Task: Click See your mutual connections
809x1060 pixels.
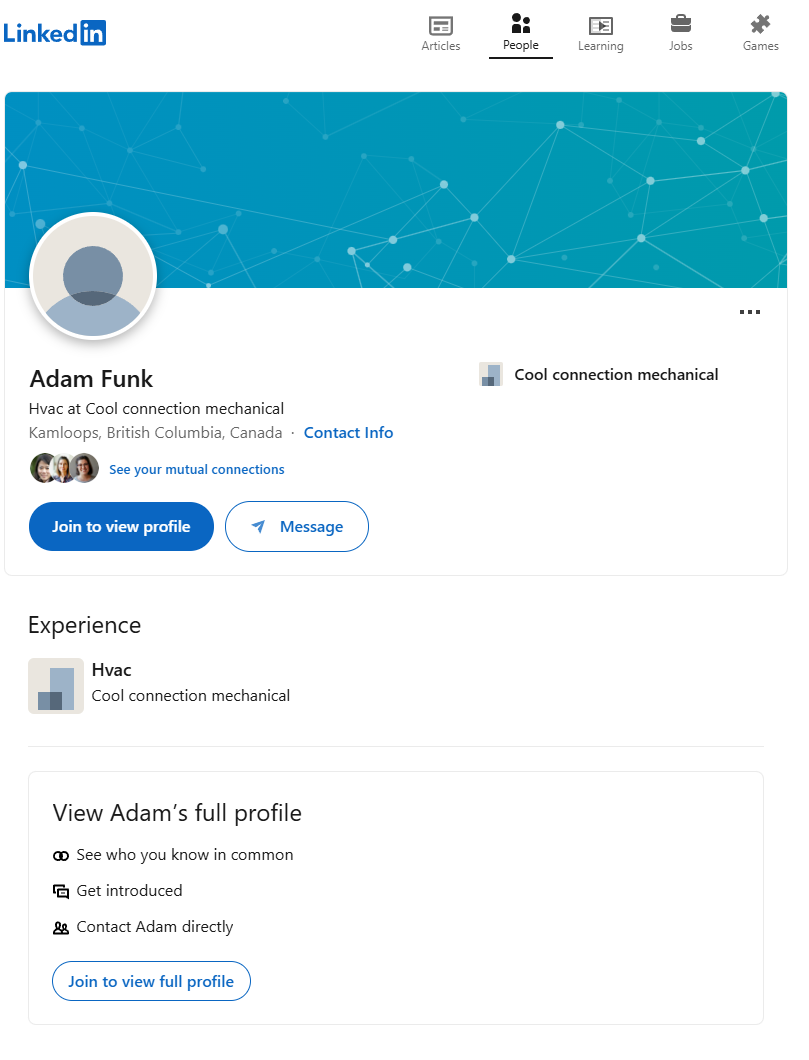Action: click(197, 470)
